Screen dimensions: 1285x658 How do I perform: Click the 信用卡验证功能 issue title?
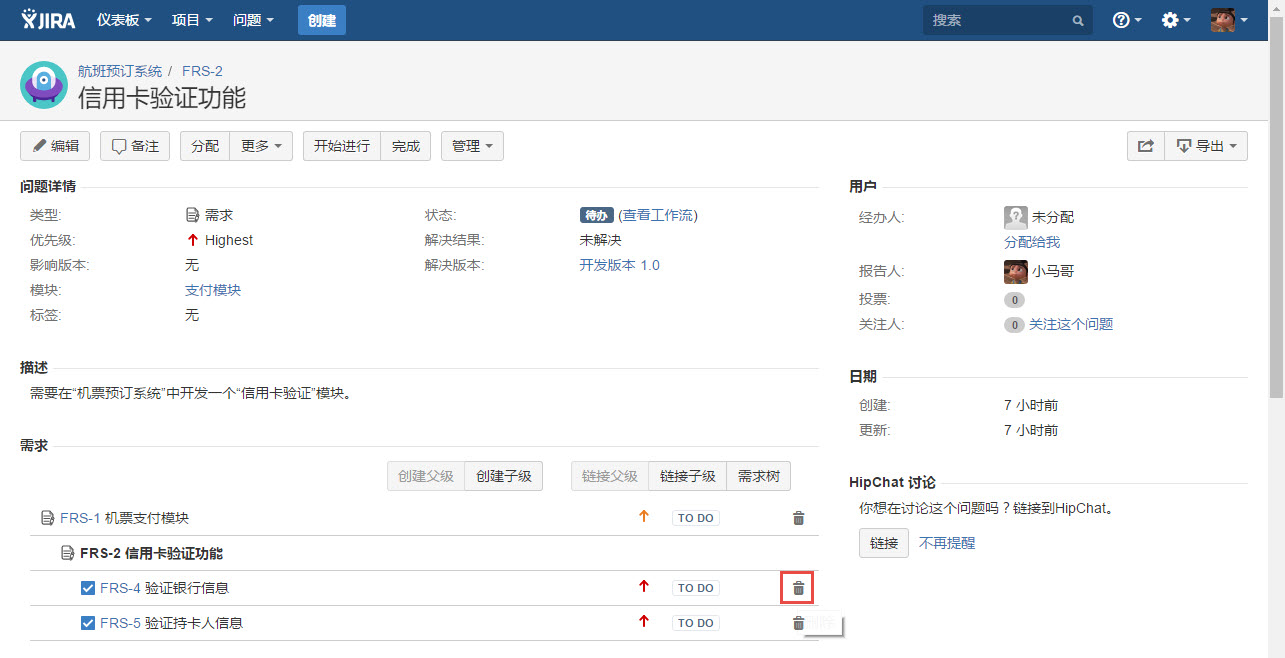[162, 97]
